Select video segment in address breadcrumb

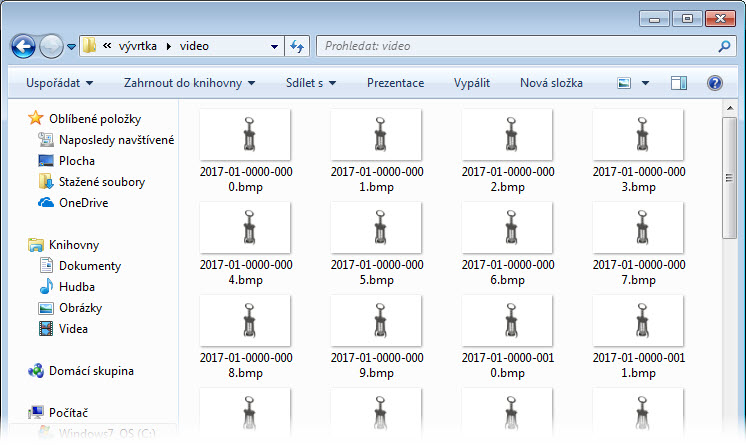194,46
